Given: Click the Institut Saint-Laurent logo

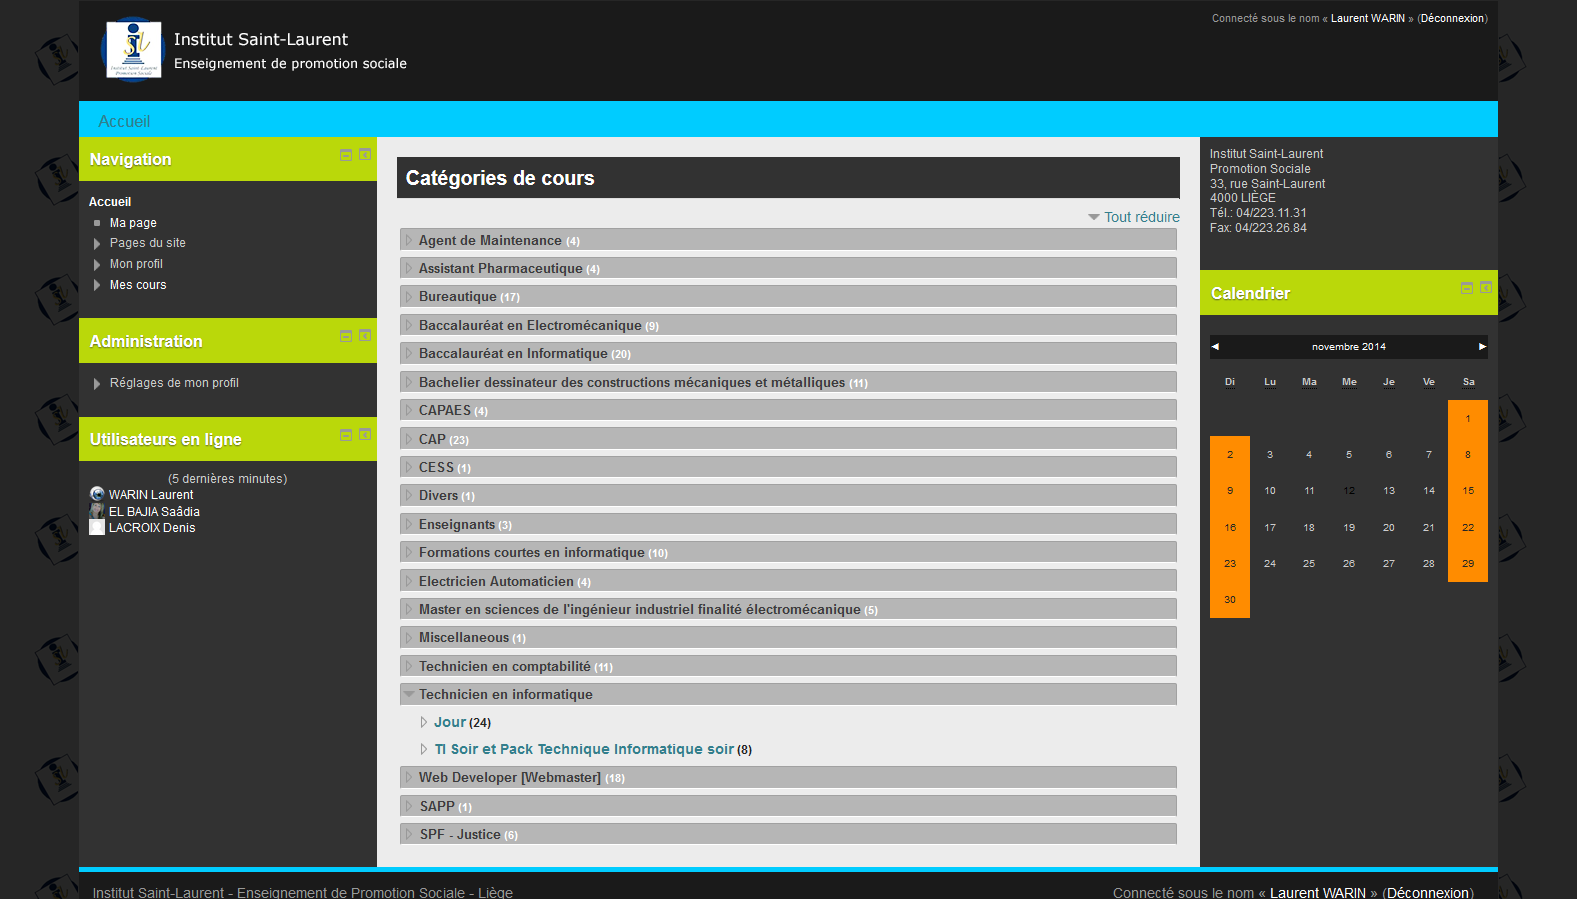Looking at the screenshot, I should coord(132,49).
